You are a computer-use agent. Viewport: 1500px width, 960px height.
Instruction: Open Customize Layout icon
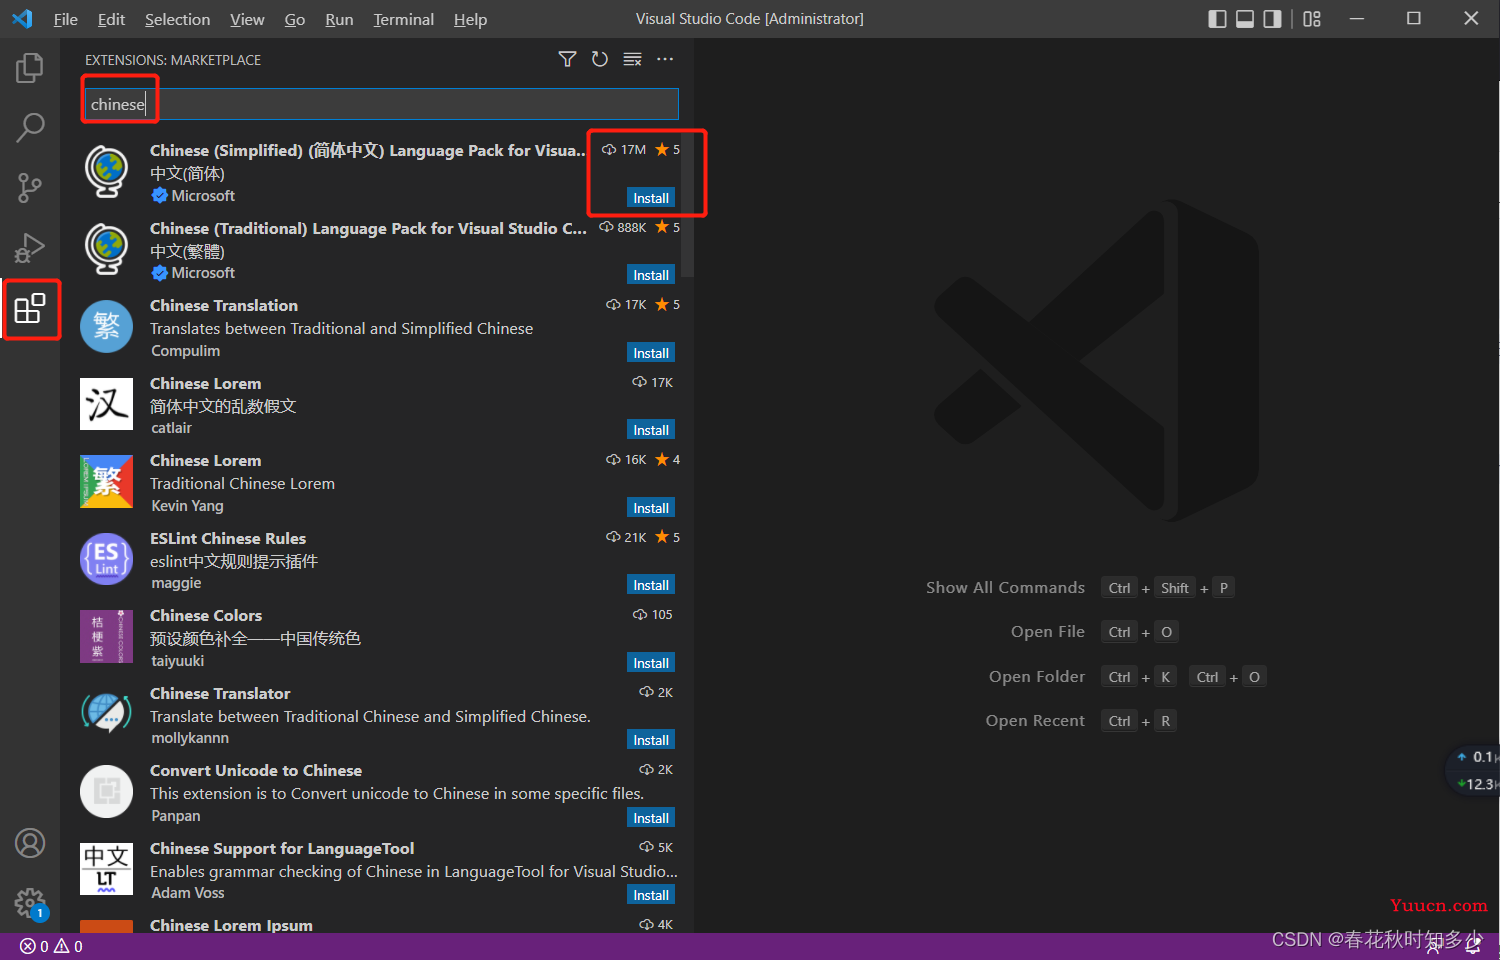coord(1312,19)
